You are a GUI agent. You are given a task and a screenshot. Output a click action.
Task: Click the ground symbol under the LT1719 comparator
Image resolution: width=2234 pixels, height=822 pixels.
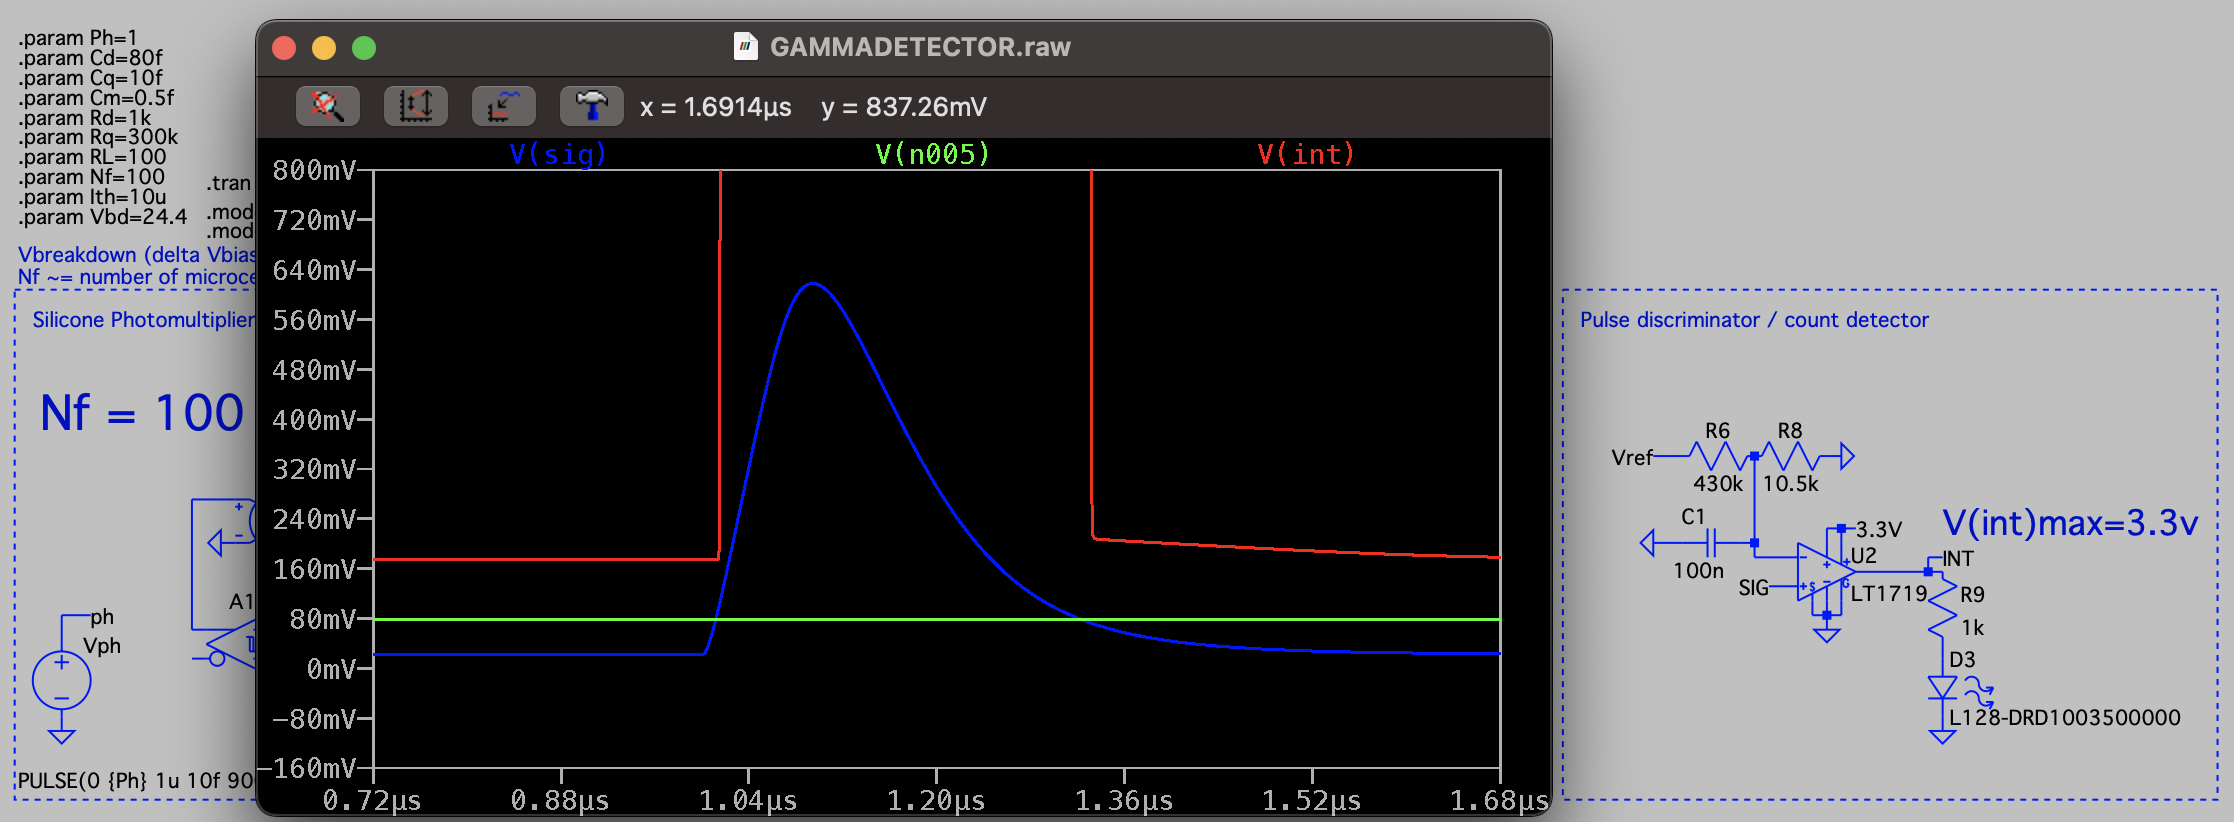tap(1827, 635)
